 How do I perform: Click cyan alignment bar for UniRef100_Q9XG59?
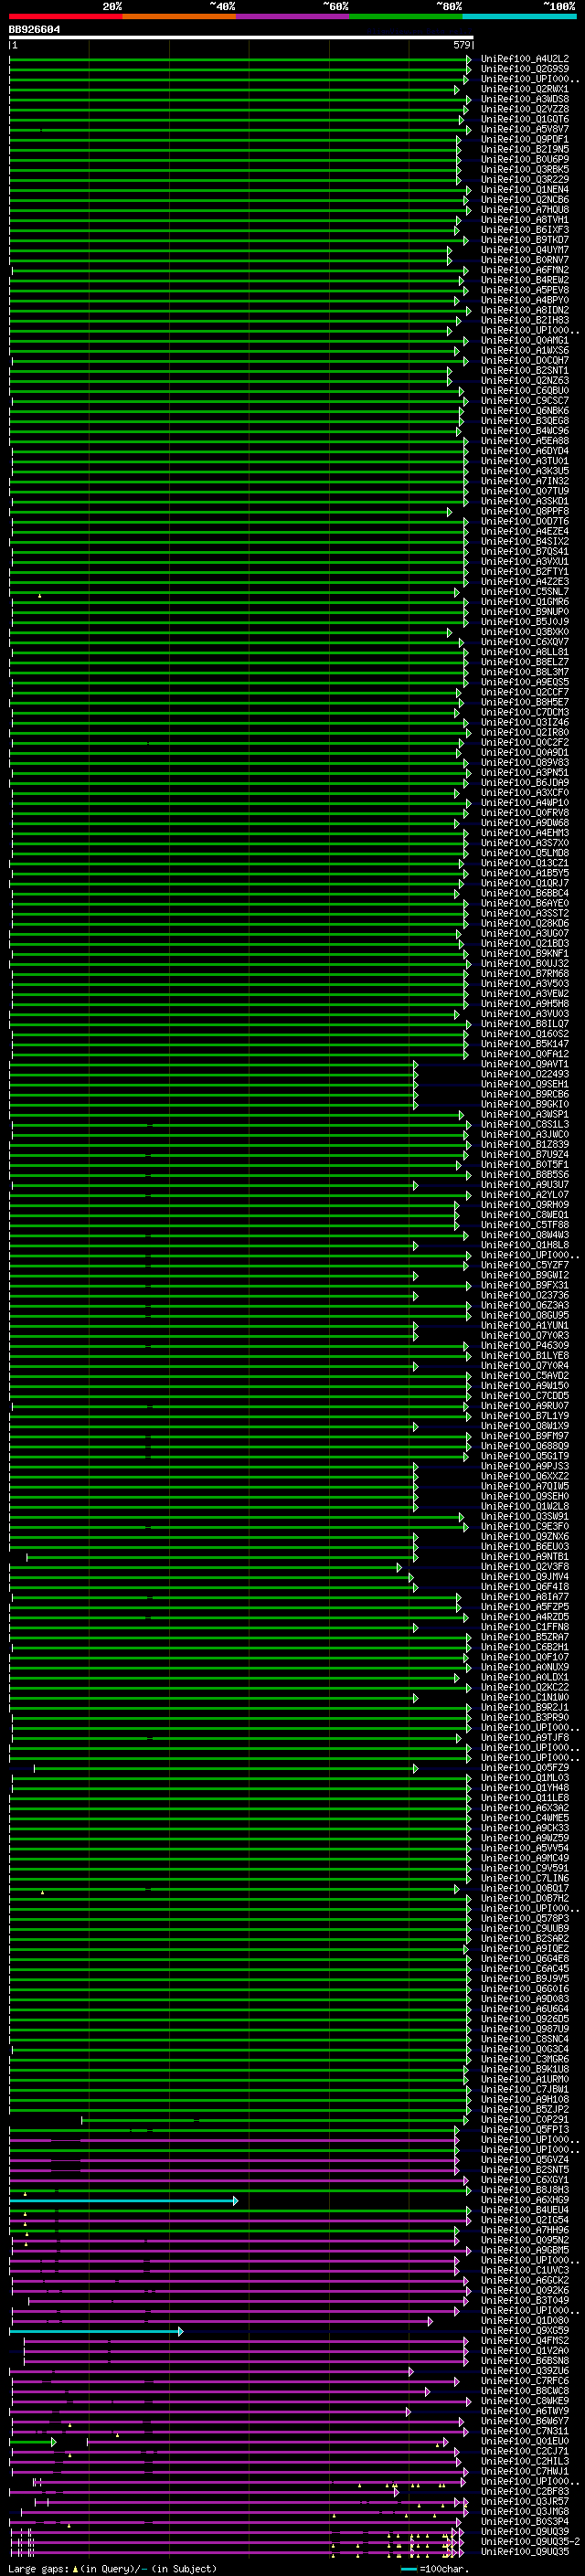pyautogui.click(x=96, y=2332)
